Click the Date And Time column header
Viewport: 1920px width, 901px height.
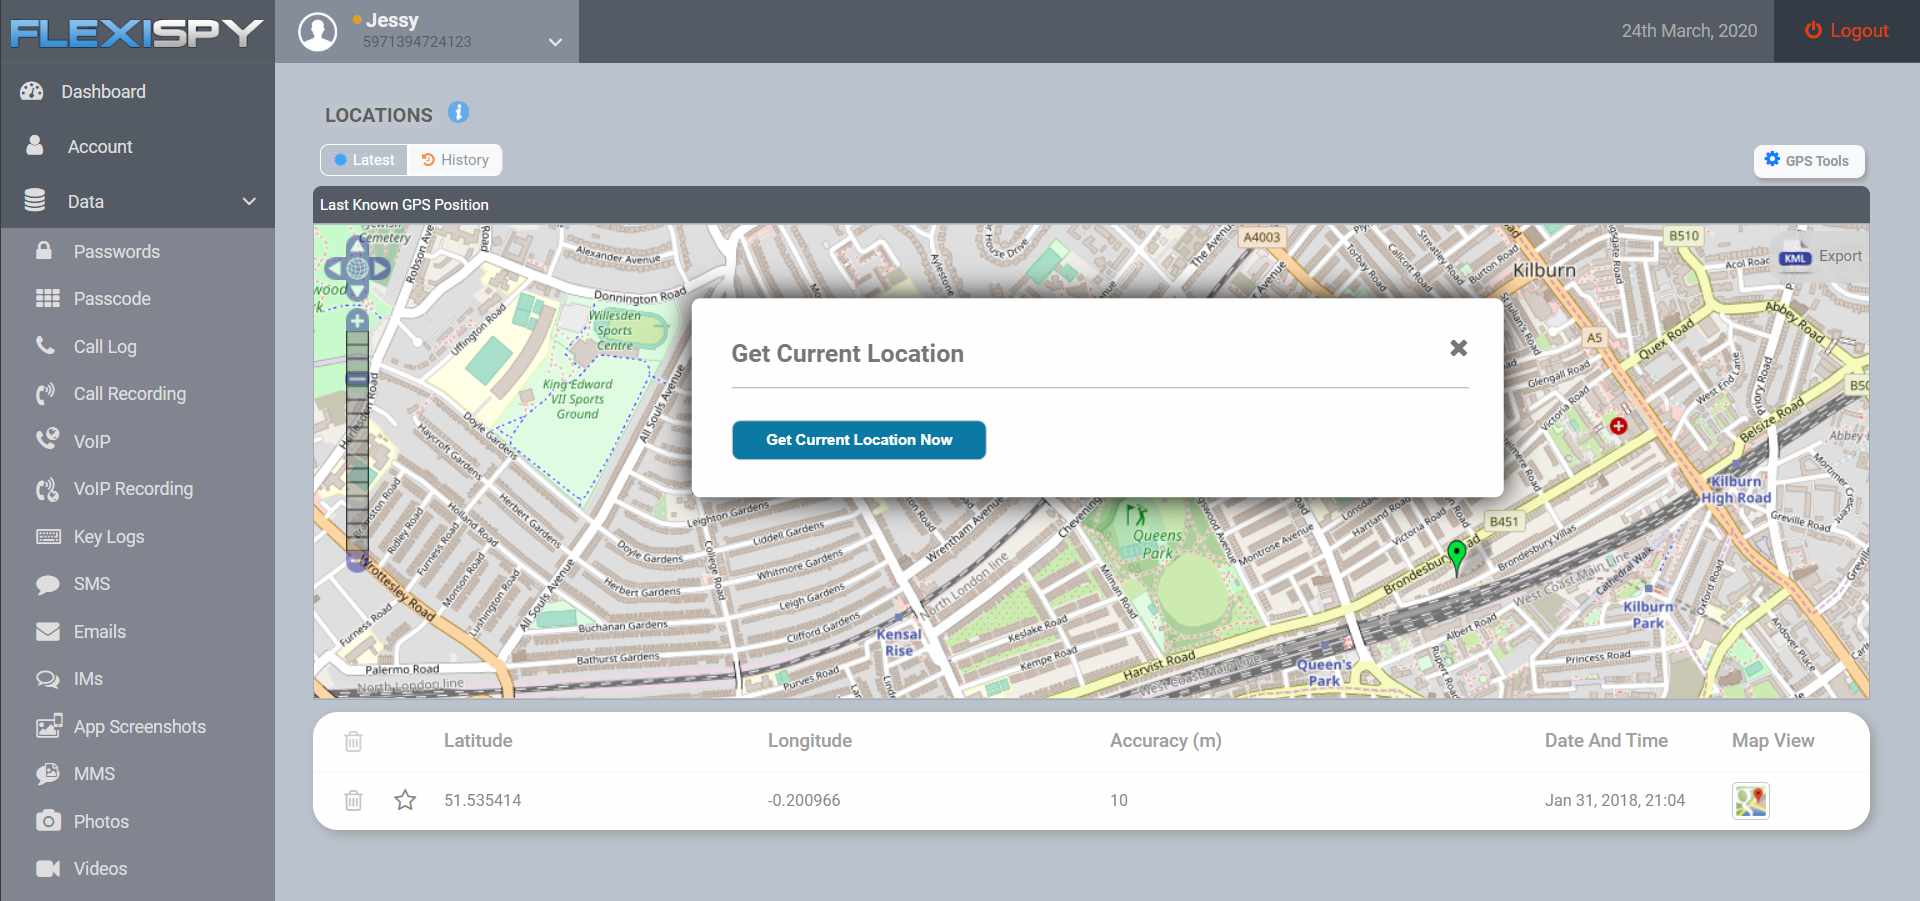1606,741
